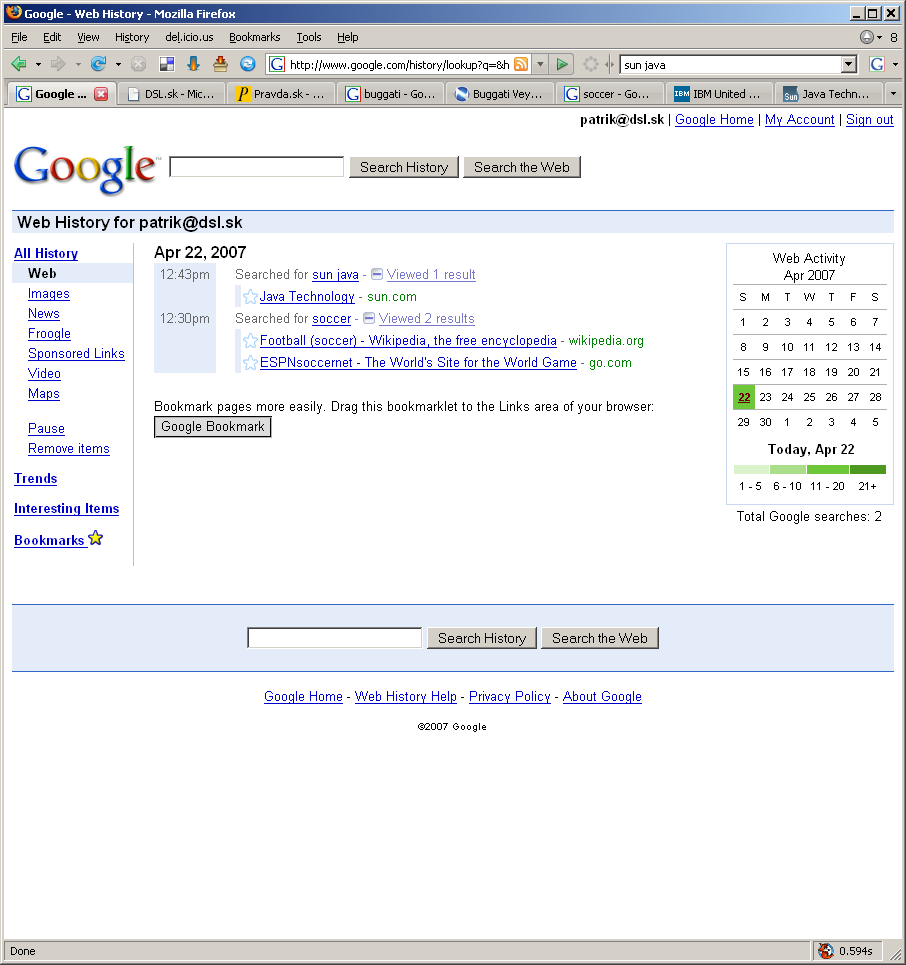The width and height of the screenshot is (906, 965).
Task: Click the blue circular sync toolbar icon
Action: 247,64
